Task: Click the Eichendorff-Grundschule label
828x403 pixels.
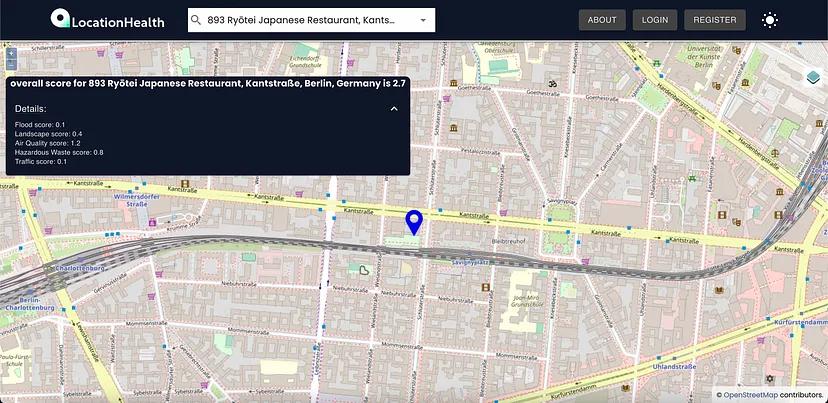Action: point(307,61)
